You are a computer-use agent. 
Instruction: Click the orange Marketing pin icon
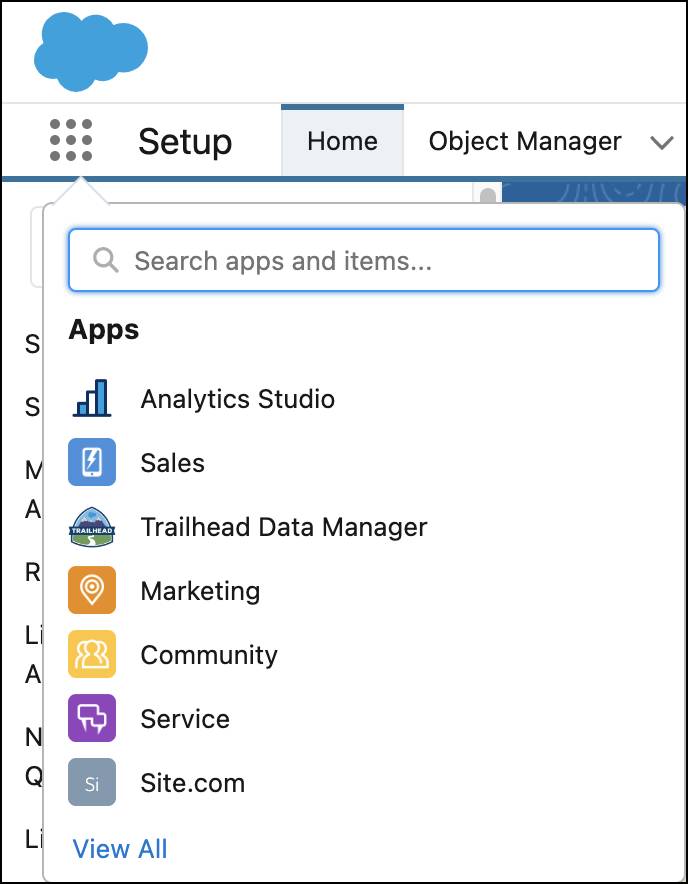(x=92, y=590)
